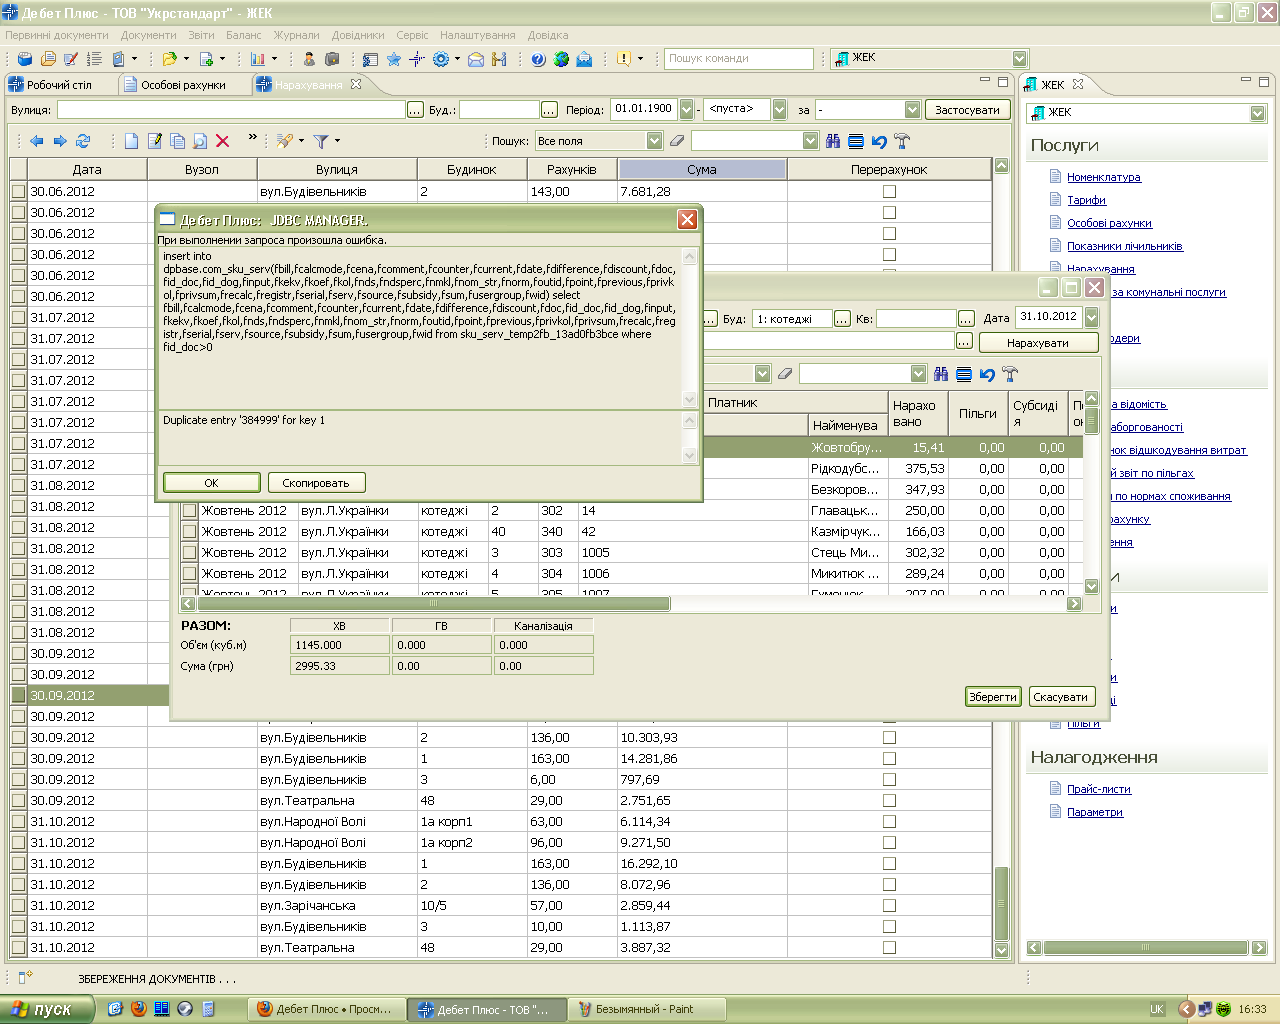The height and width of the screenshot is (1024, 1280).
Task: Open ЖЕK combo in the right side panel
Action: (x=1258, y=113)
